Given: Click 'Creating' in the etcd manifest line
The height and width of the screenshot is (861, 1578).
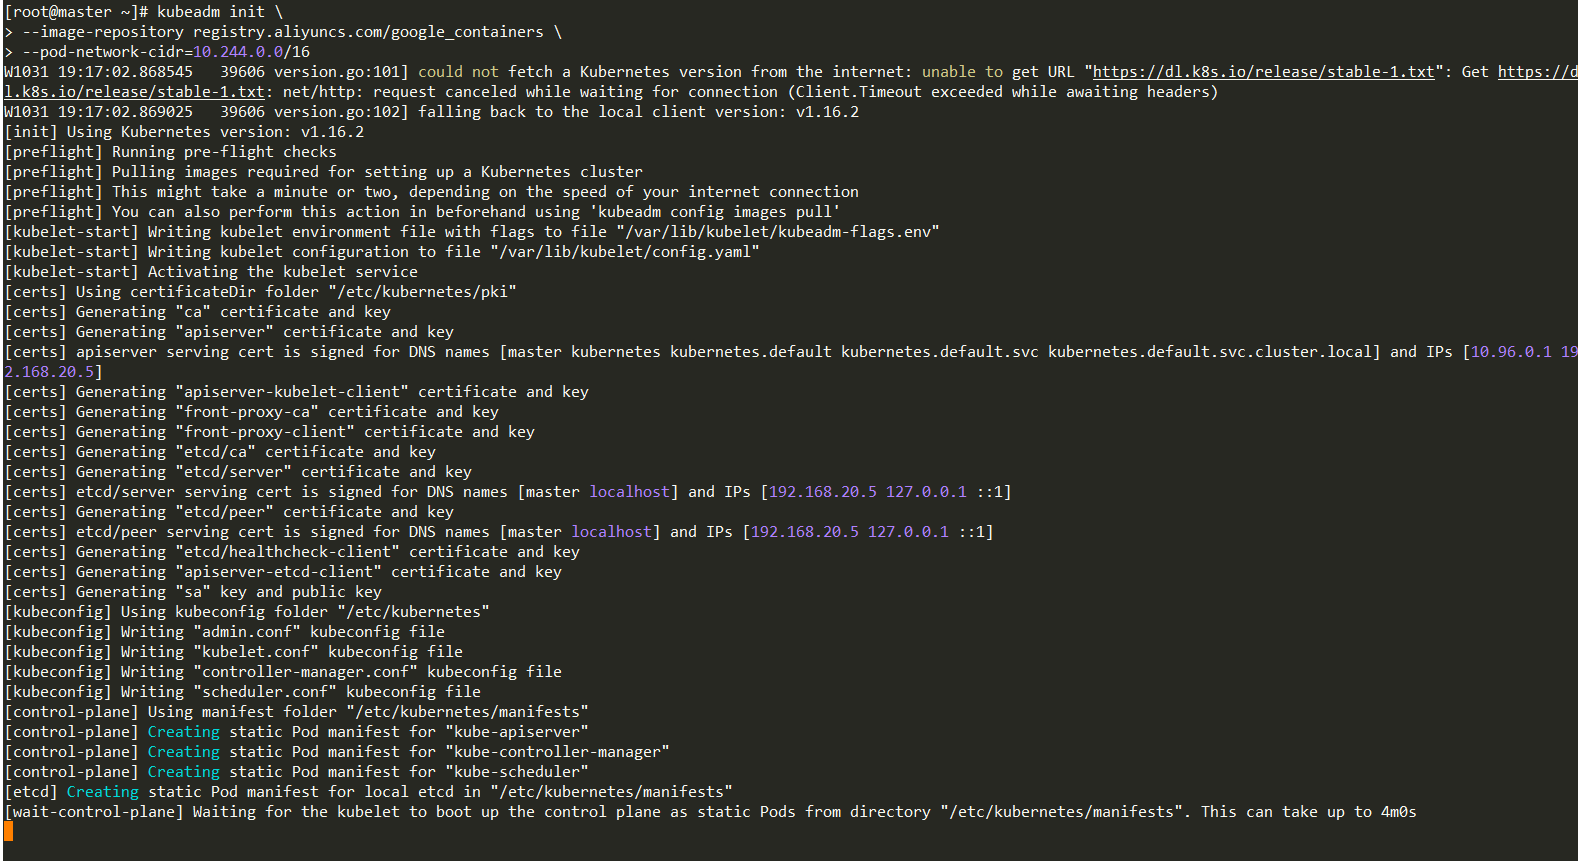Looking at the screenshot, I should [x=103, y=792].
